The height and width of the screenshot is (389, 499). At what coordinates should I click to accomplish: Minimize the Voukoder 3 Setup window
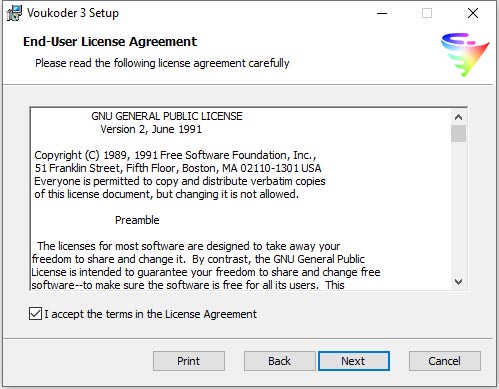(x=382, y=13)
